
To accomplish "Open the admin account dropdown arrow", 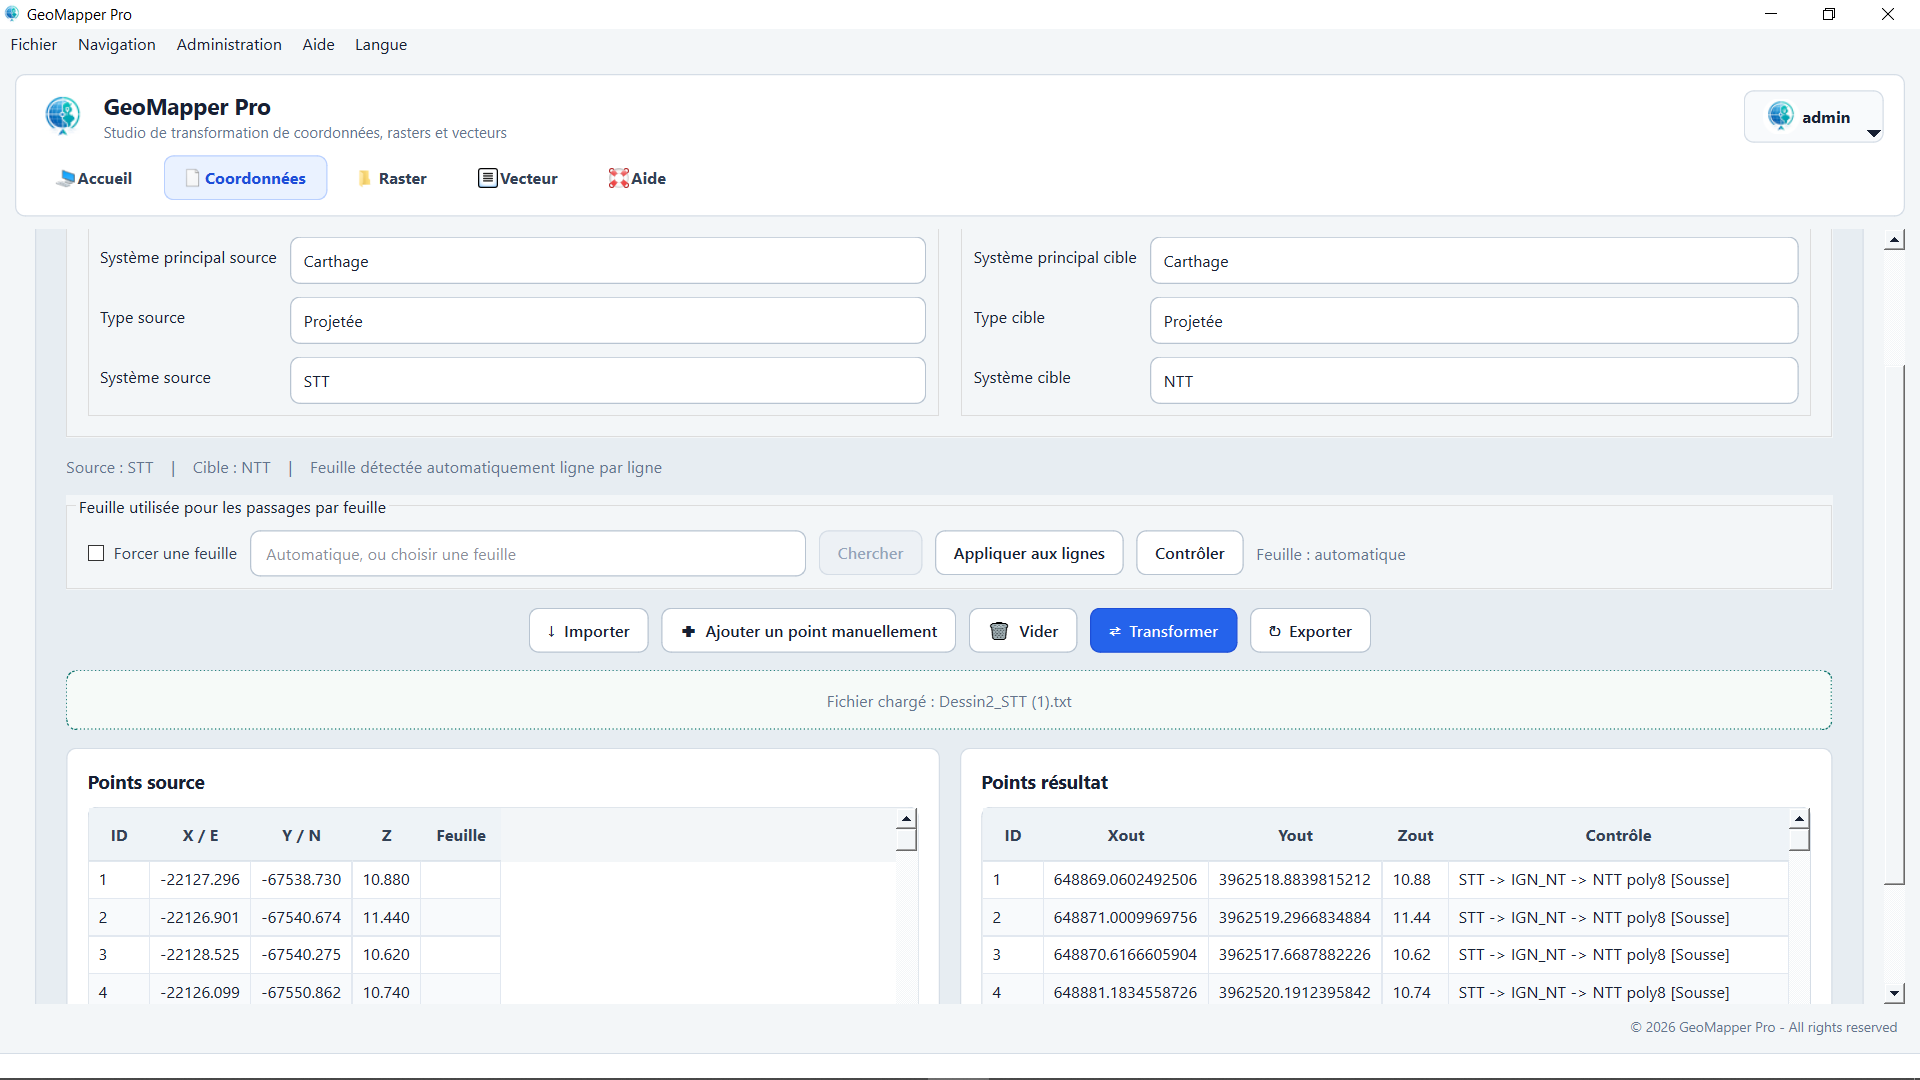I will click(1874, 133).
